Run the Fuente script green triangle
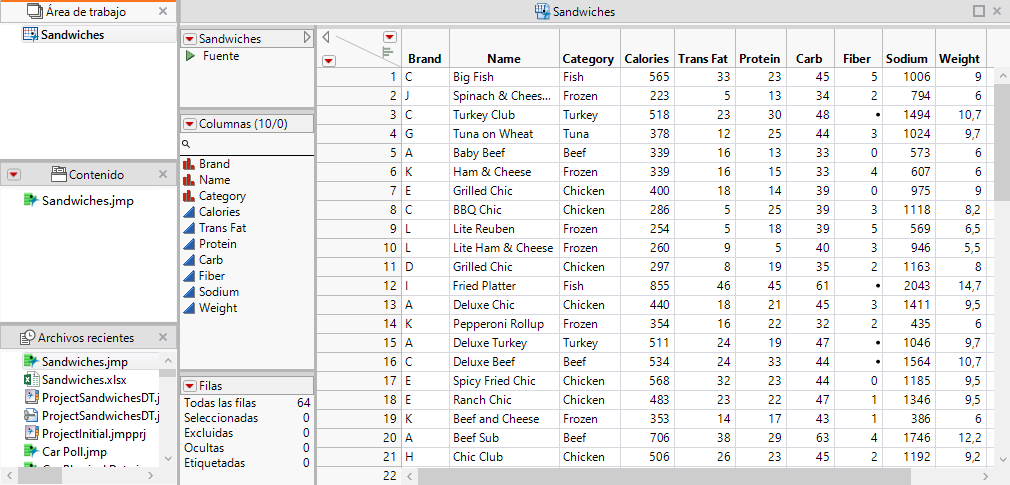Viewport: 1010px width, 485px height. (x=190, y=56)
